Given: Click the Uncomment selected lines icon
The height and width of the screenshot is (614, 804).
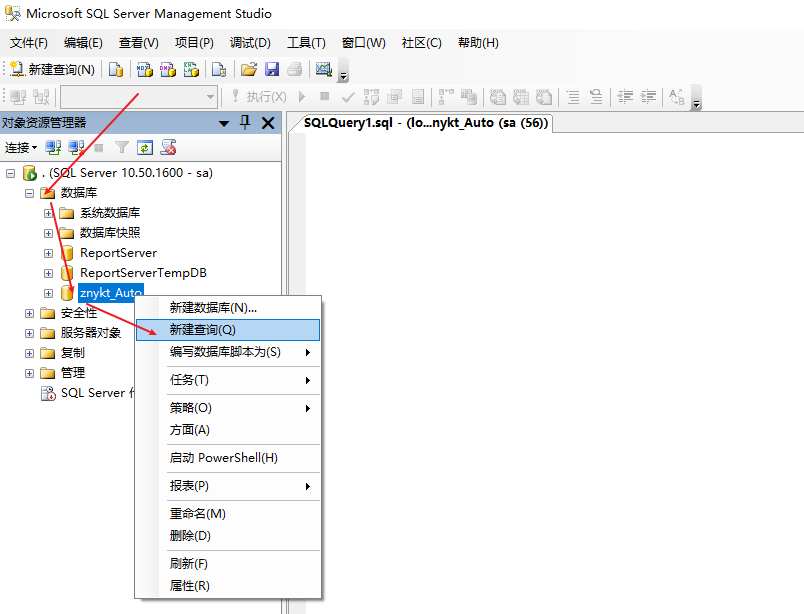Looking at the screenshot, I should (596, 96).
